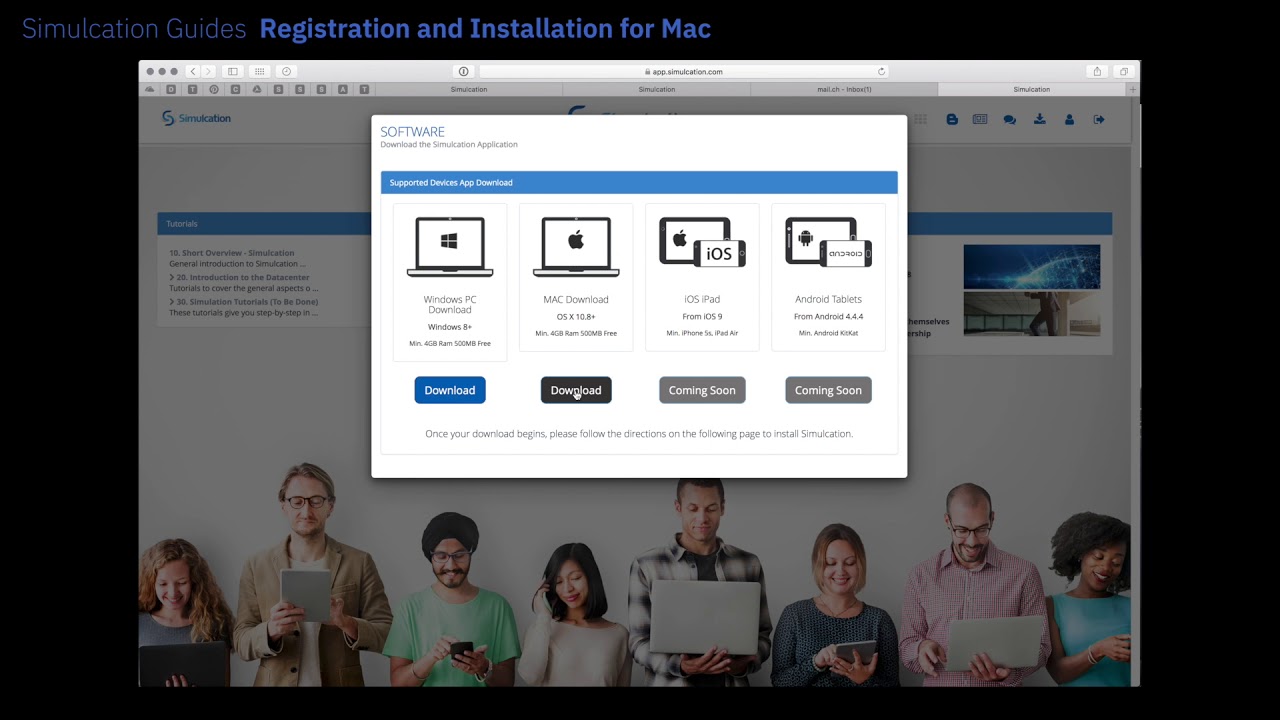Click the app.simulcation.com address bar

click(683, 71)
